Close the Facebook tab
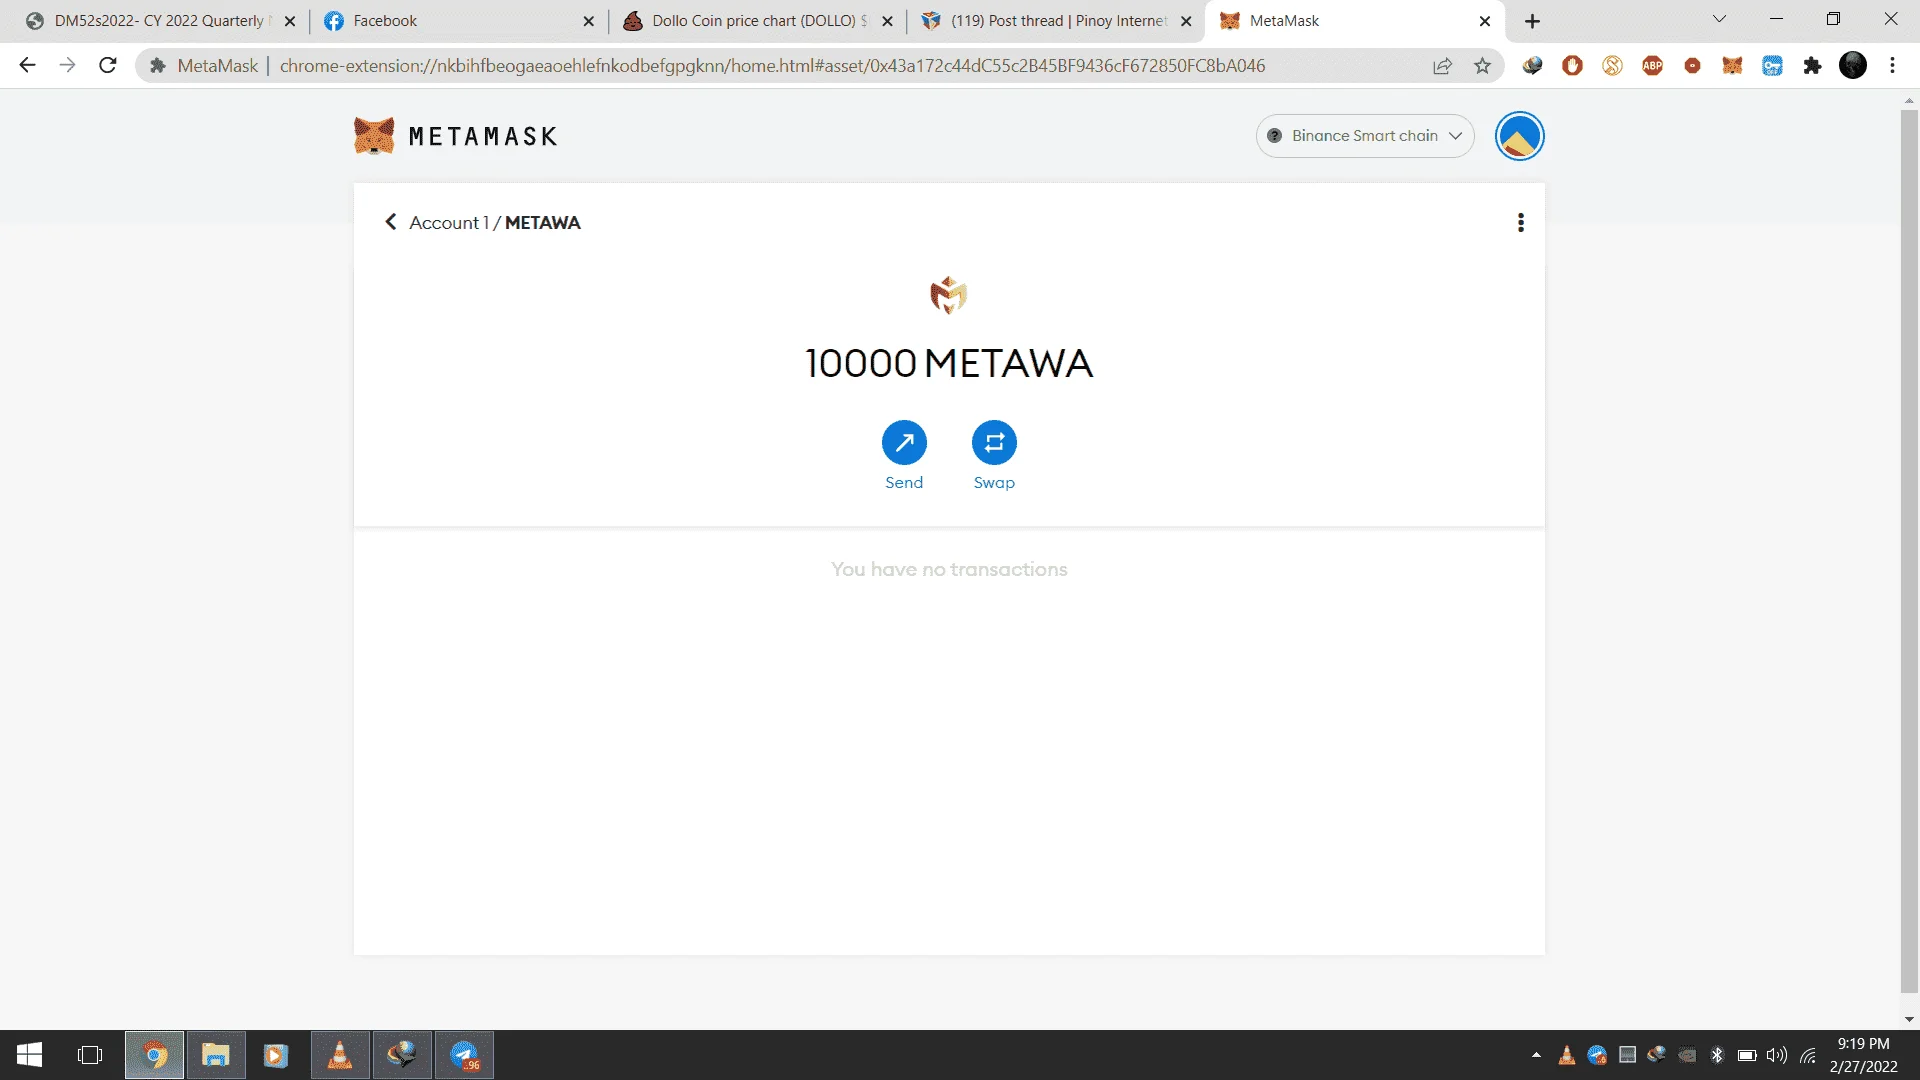This screenshot has height=1080, width=1920. click(588, 21)
